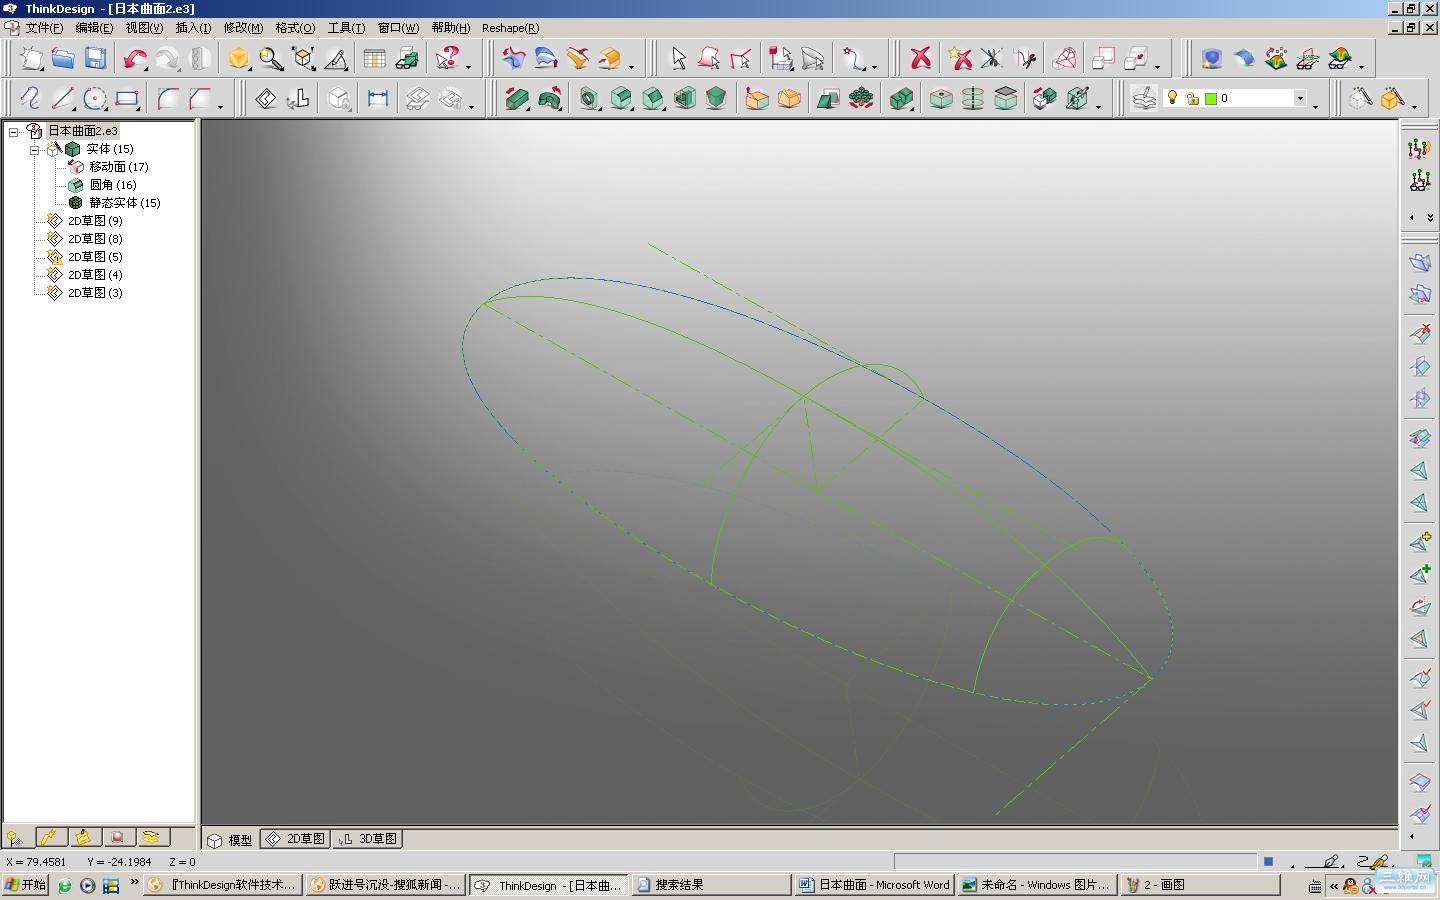Select 2D草图 (3) in the tree

point(95,293)
